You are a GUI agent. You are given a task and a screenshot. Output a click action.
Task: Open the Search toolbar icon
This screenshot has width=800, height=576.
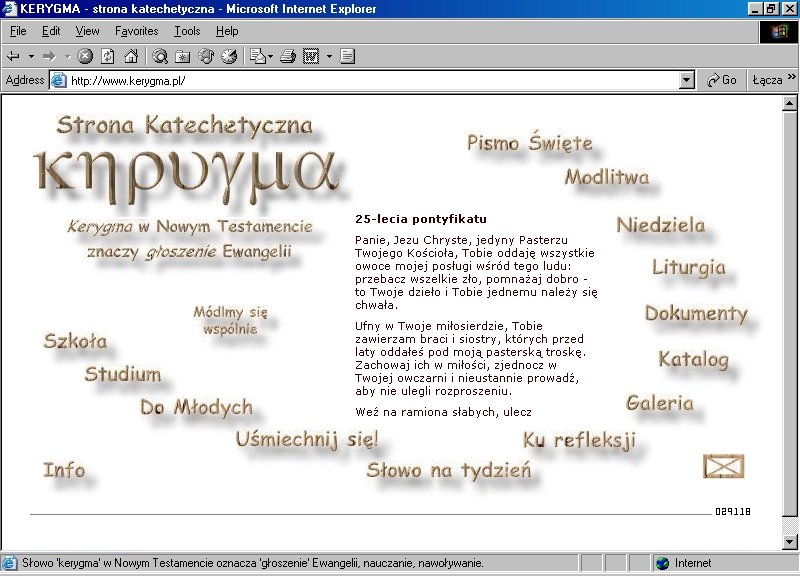coord(160,56)
